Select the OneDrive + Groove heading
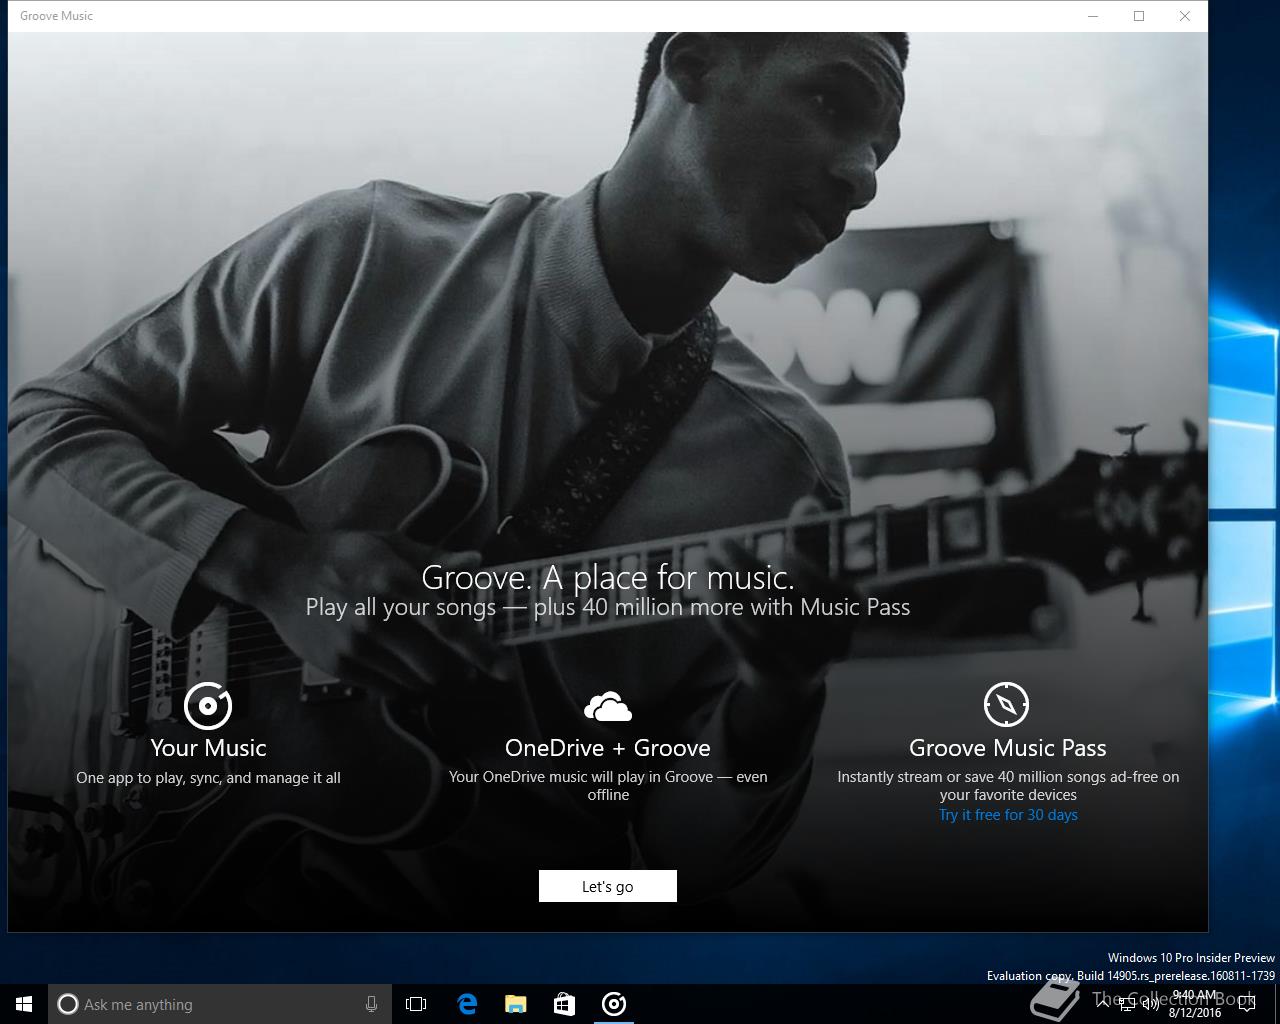 point(608,748)
